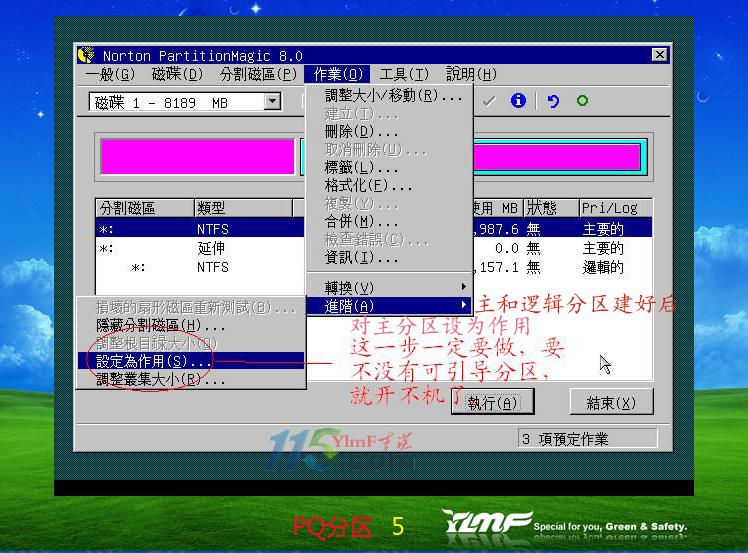The width and height of the screenshot is (748, 553).
Task: Click the blue undo arrow icon
Action: (x=552, y=101)
